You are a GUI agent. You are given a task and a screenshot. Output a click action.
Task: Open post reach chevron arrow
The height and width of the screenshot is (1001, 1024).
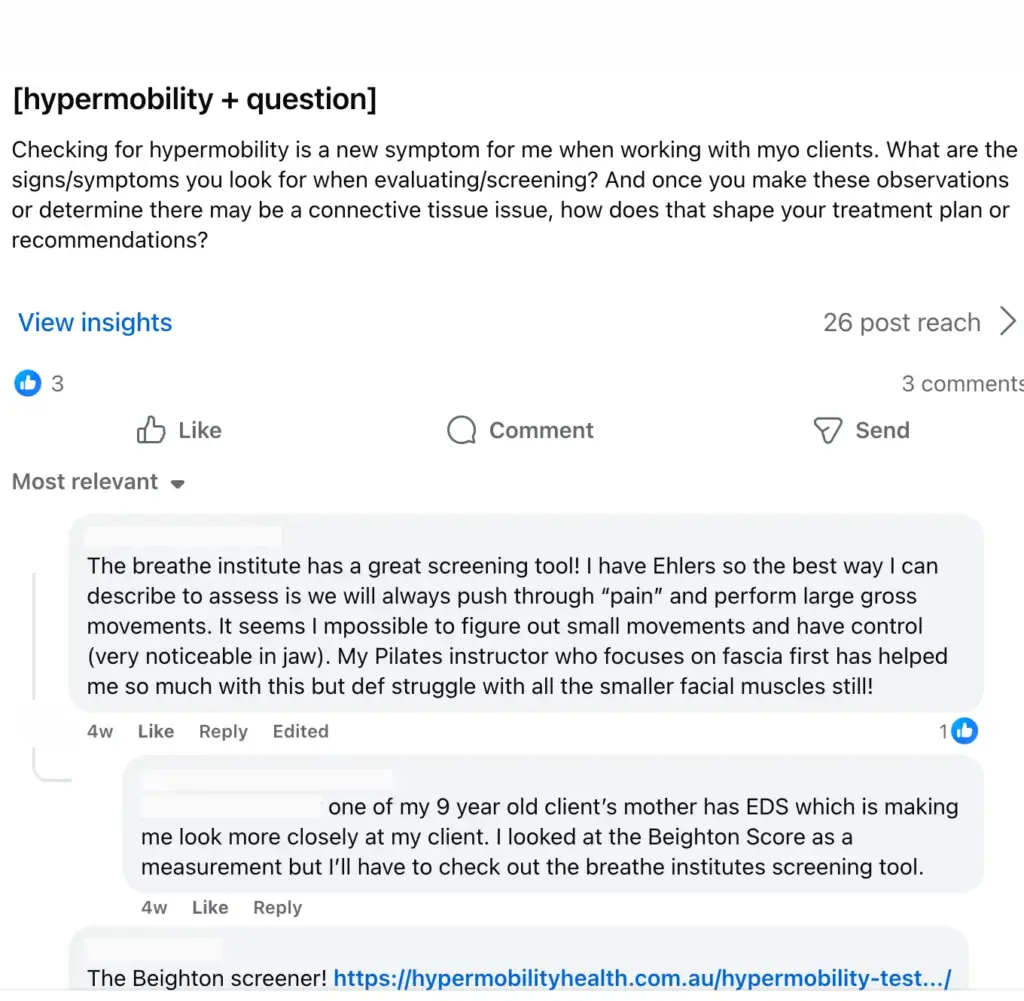[1008, 322]
